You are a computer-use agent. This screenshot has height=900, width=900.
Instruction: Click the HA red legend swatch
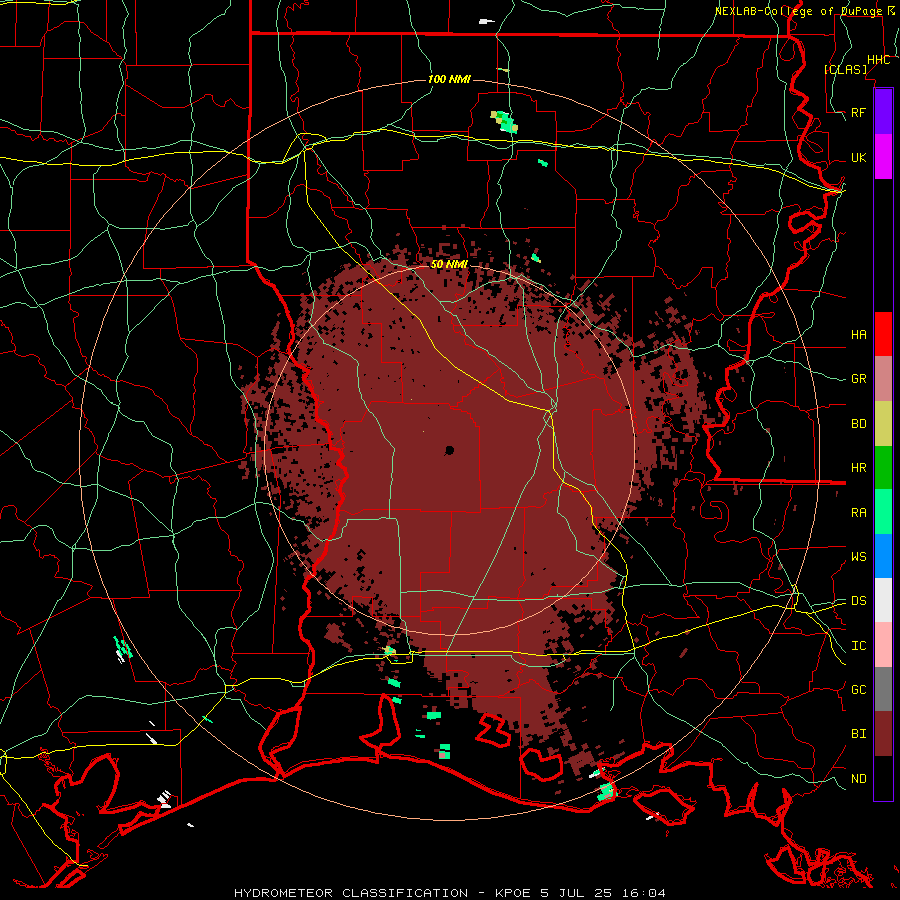pos(883,334)
